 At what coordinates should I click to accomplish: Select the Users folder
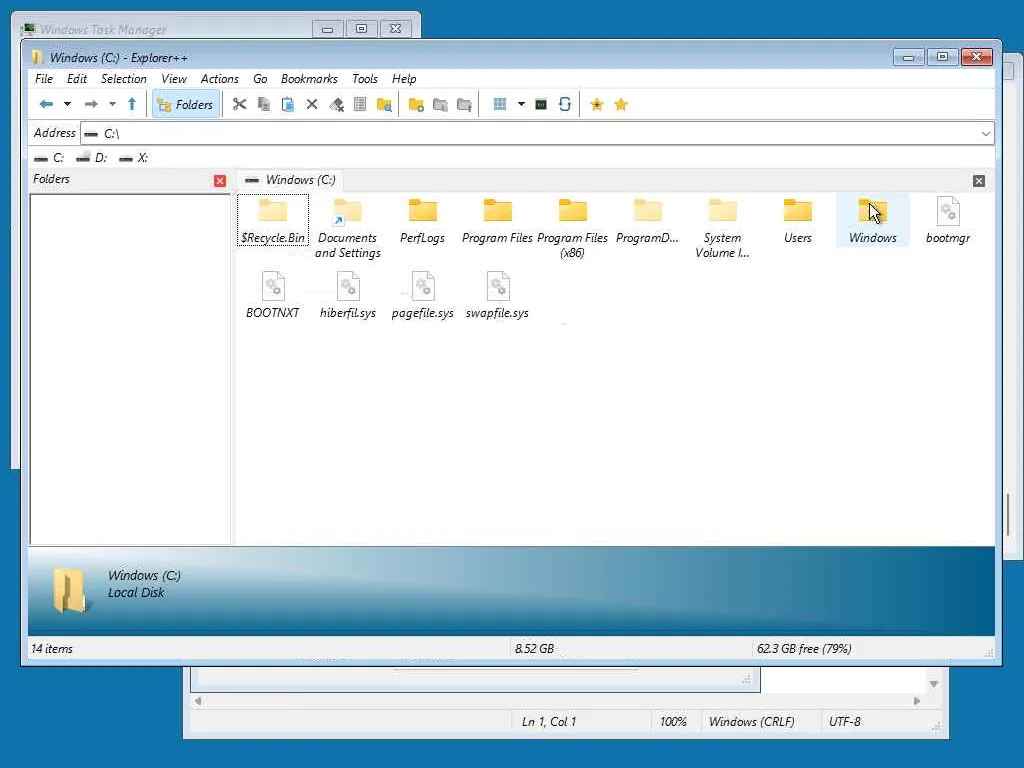click(797, 220)
